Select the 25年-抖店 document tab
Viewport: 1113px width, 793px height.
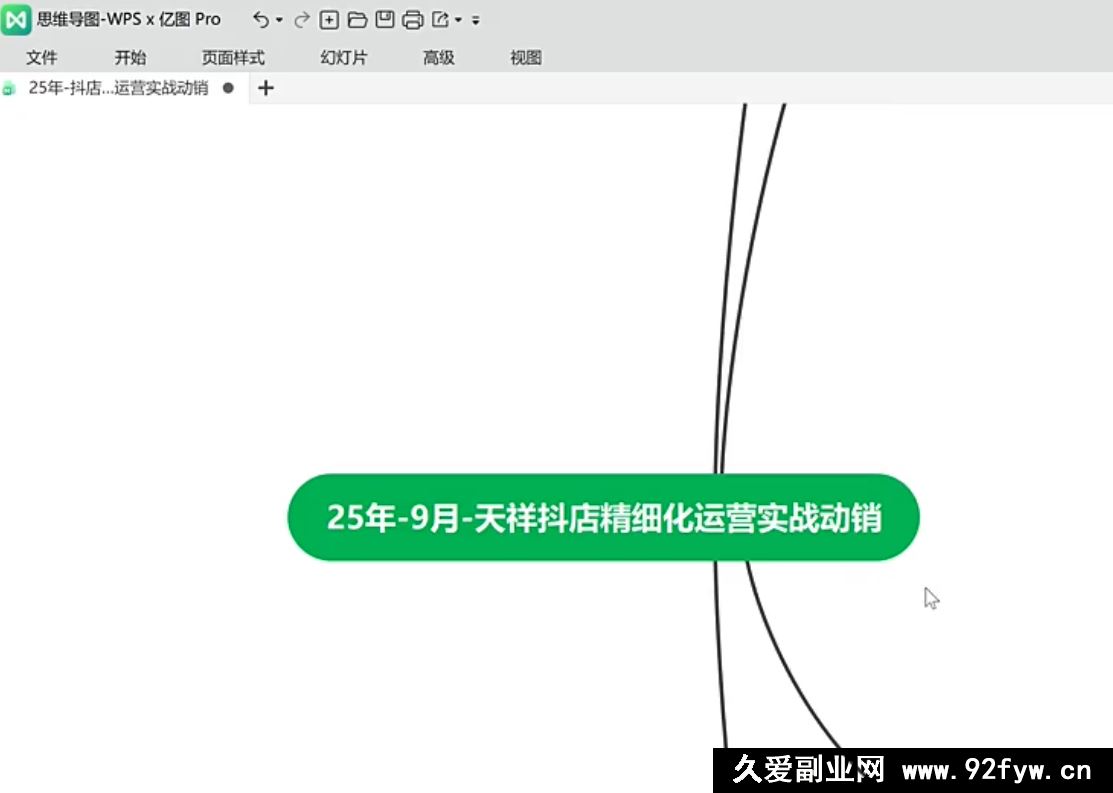click(x=117, y=88)
